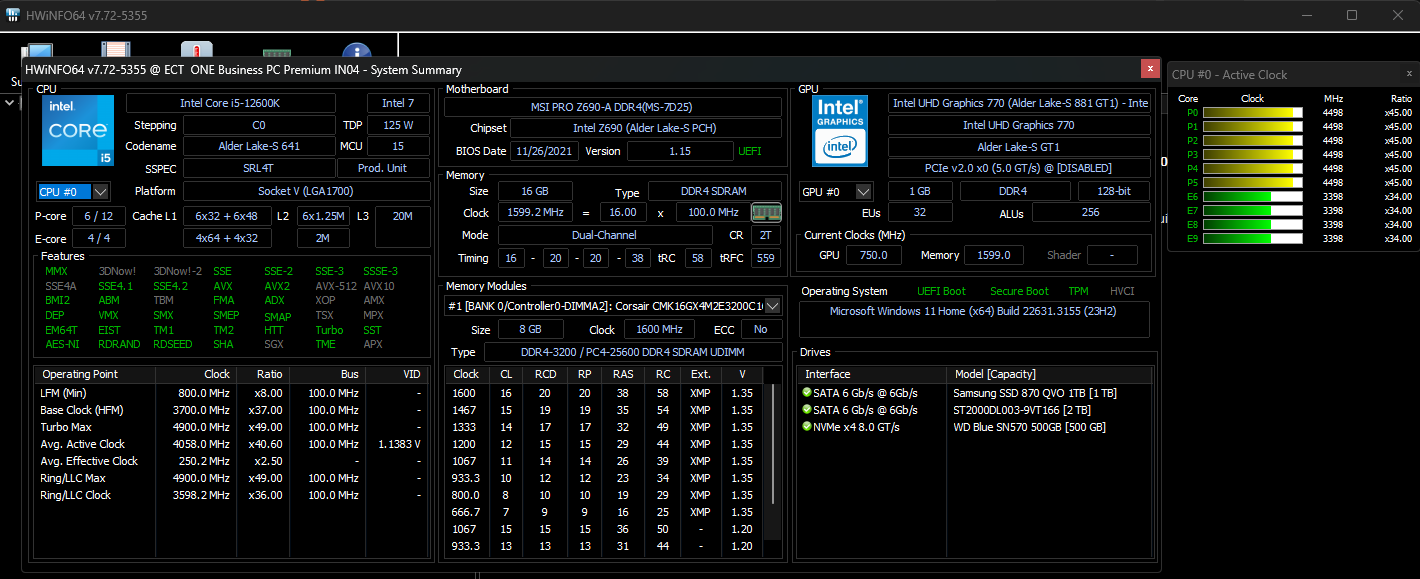Image resolution: width=1420 pixels, height=579 pixels.
Task: Collapse the tree chevron in main window
Action: (9, 102)
